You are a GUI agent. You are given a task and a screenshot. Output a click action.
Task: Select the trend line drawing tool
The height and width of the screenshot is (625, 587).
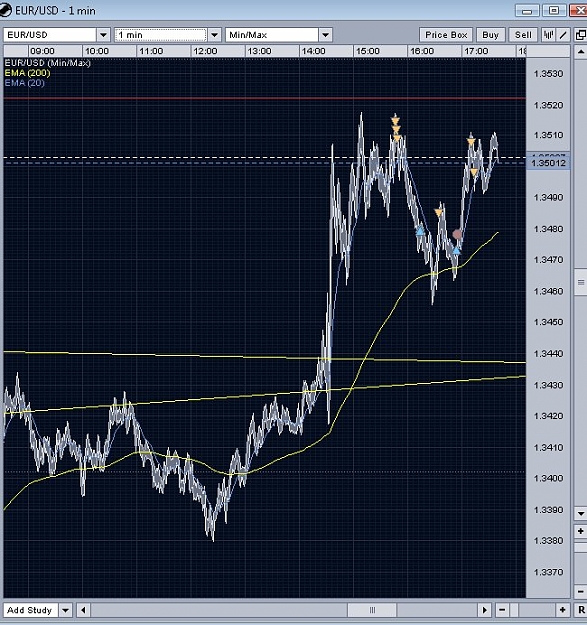[563, 35]
